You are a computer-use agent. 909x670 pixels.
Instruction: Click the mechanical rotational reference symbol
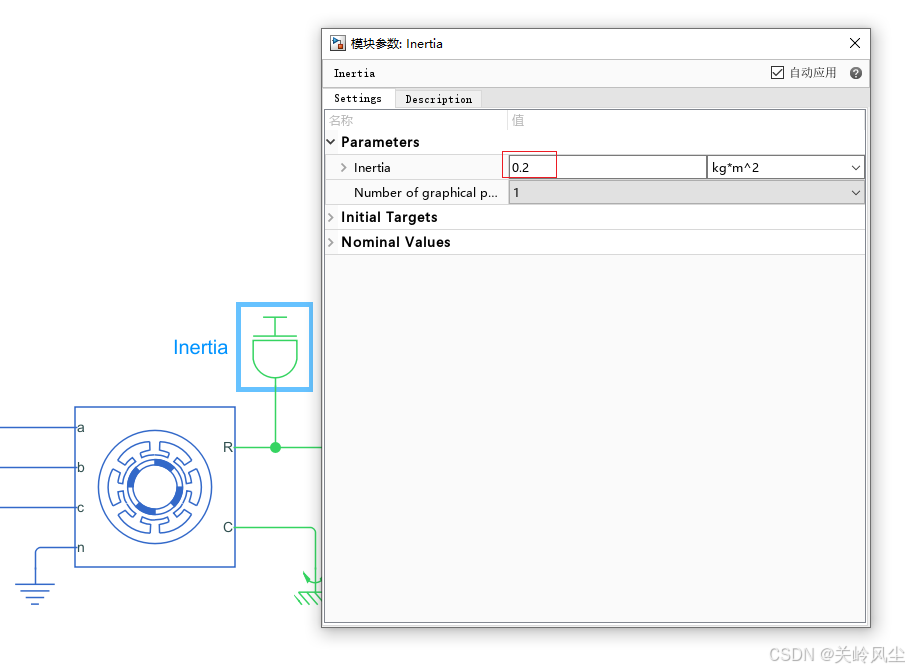tap(308, 590)
